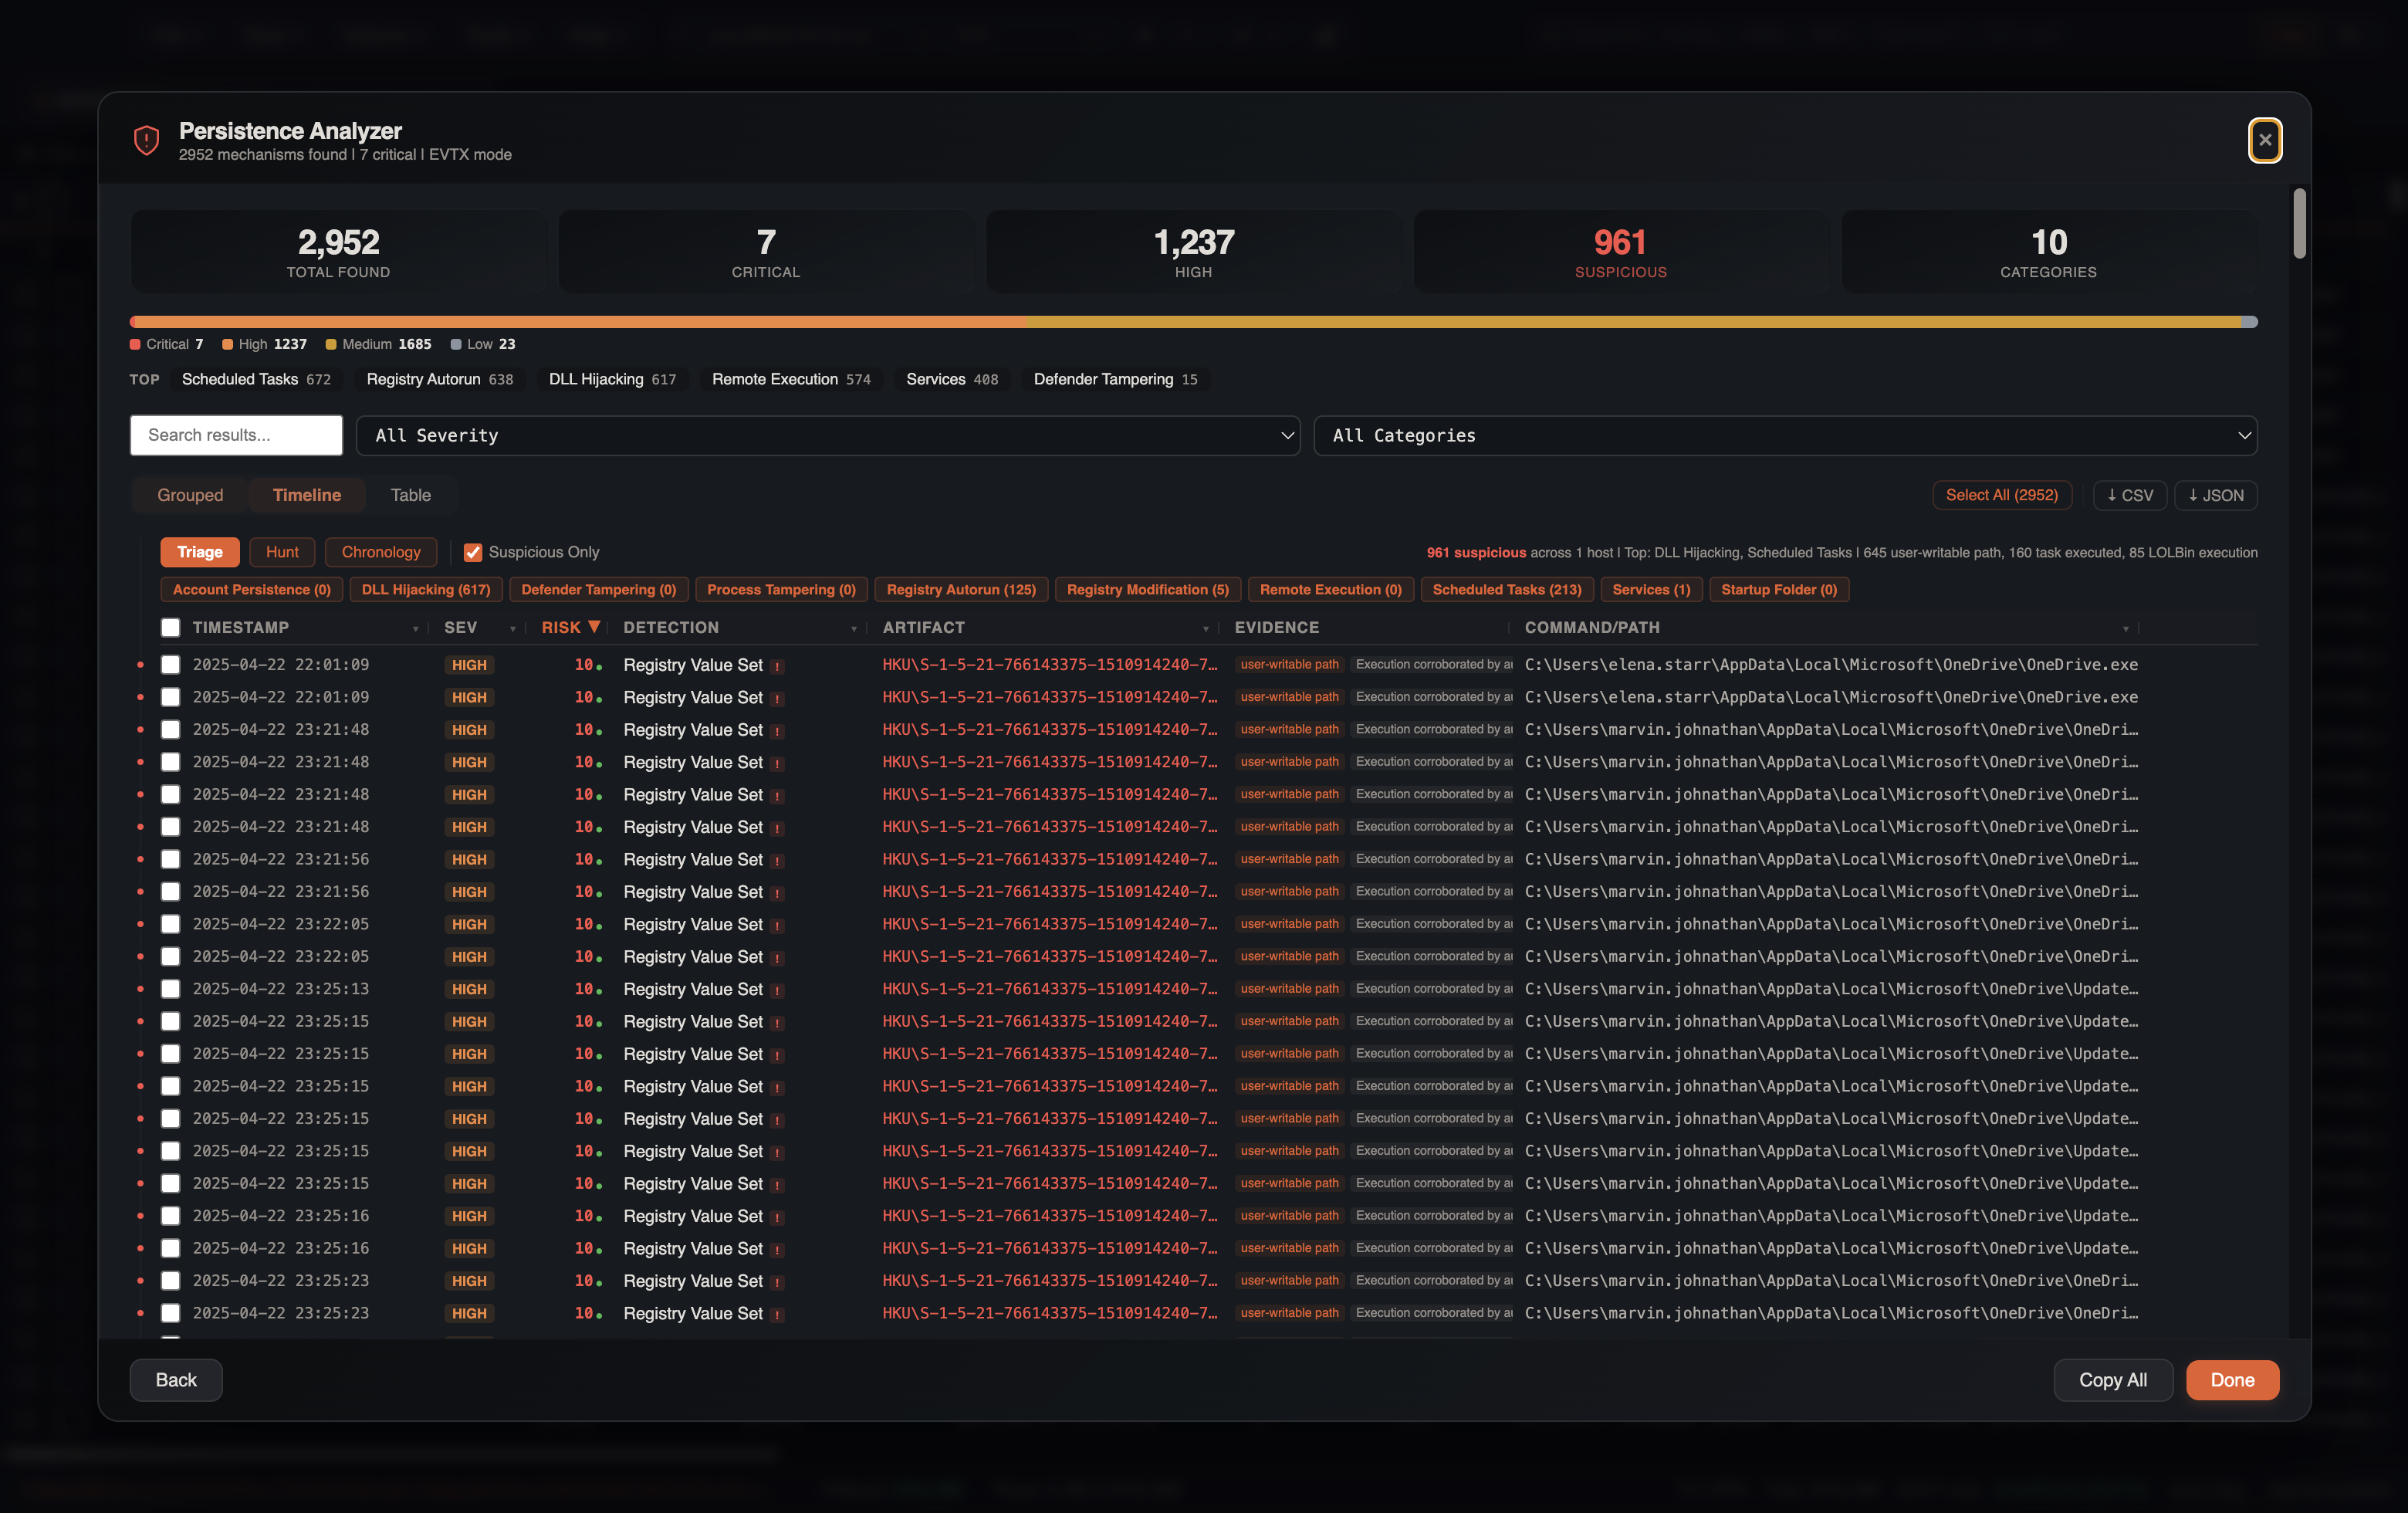This screenshot has width=2408, height=1513.
Task: Click the 961 SUSPICIOUS stat card
Action: click(x=1620, y=252)
